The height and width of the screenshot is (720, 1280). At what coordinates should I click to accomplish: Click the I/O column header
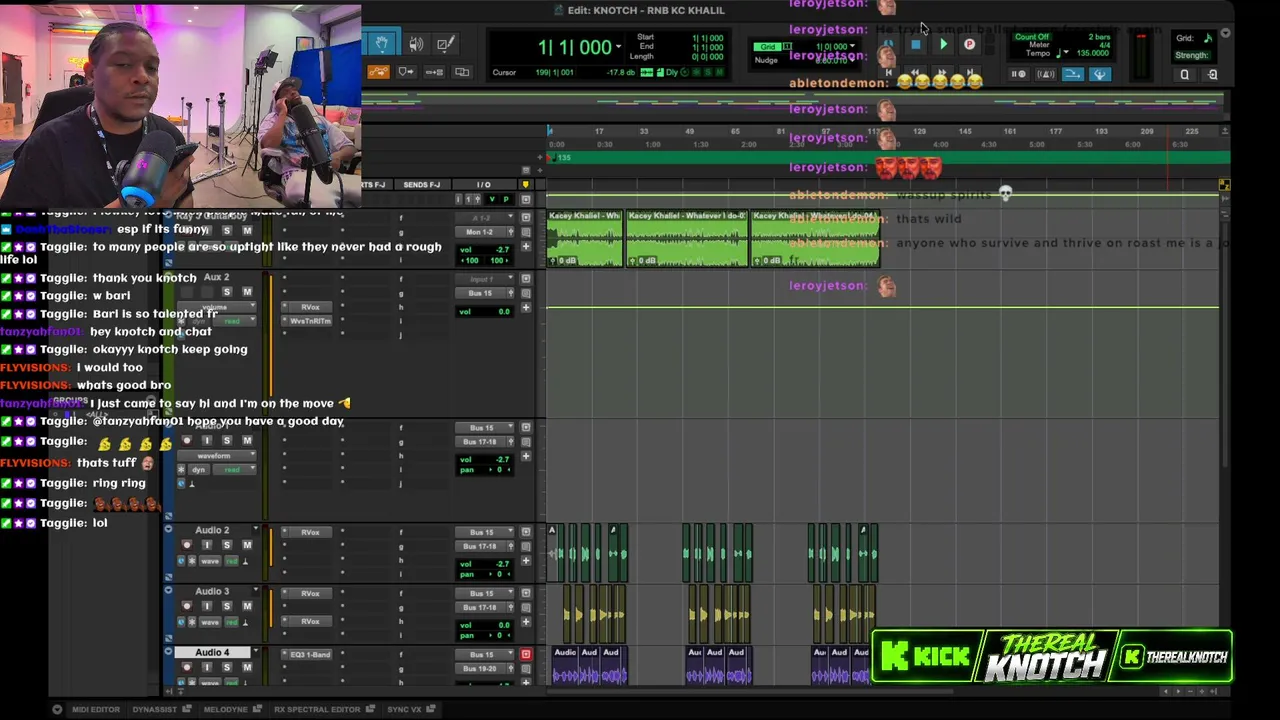pos(484,185)
